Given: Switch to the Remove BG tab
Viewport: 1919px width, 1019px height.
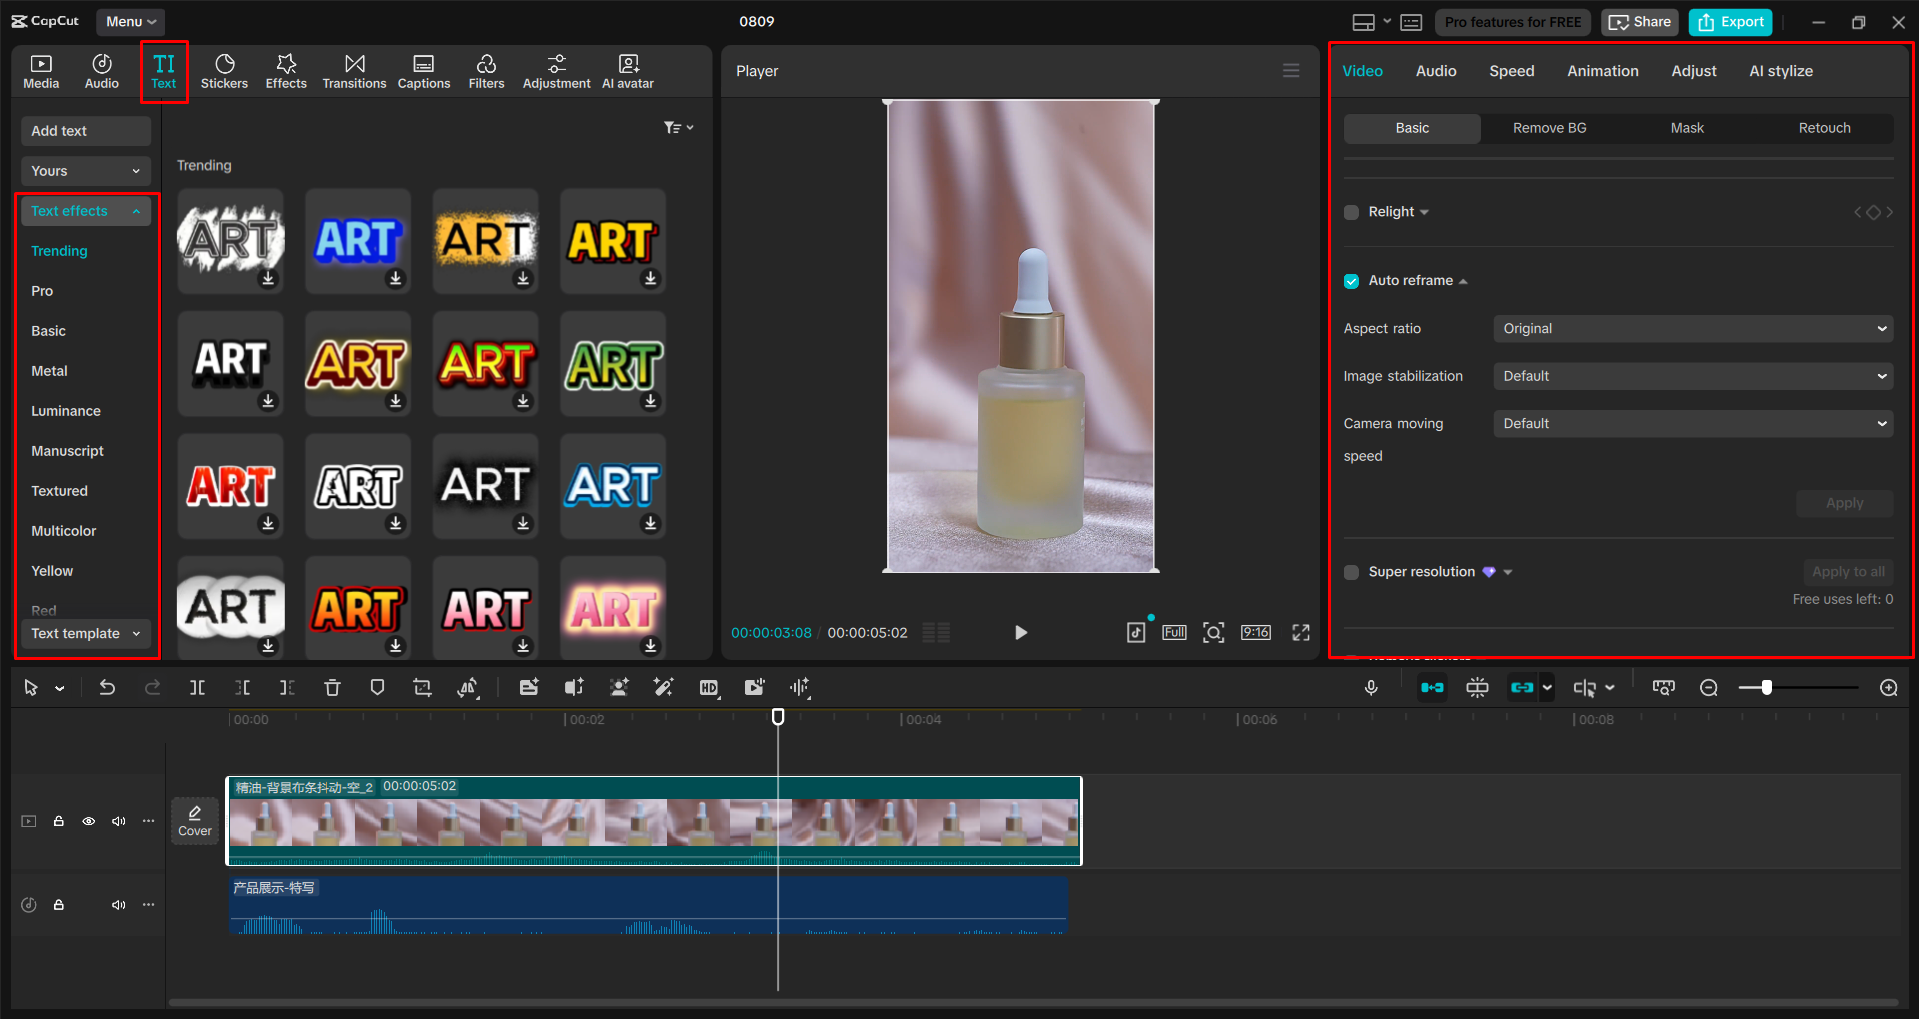Looking at the screenshot, I should click(1548, 128).
